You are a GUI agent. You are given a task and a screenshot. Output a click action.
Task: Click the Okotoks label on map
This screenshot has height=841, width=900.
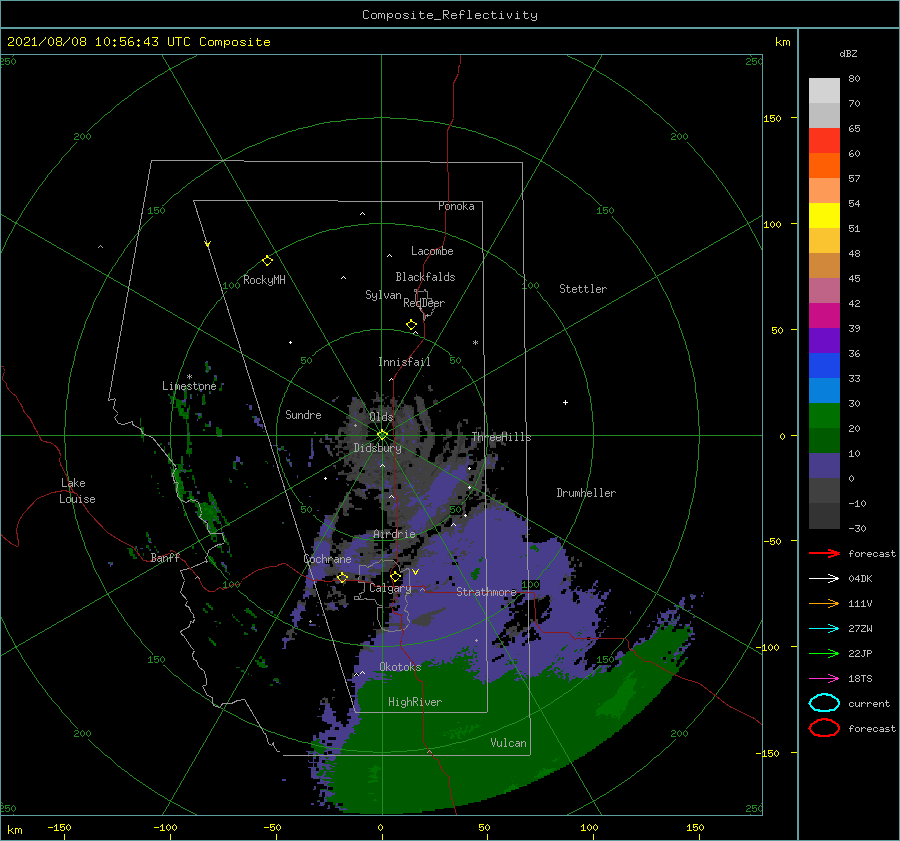tap(400, 666)
